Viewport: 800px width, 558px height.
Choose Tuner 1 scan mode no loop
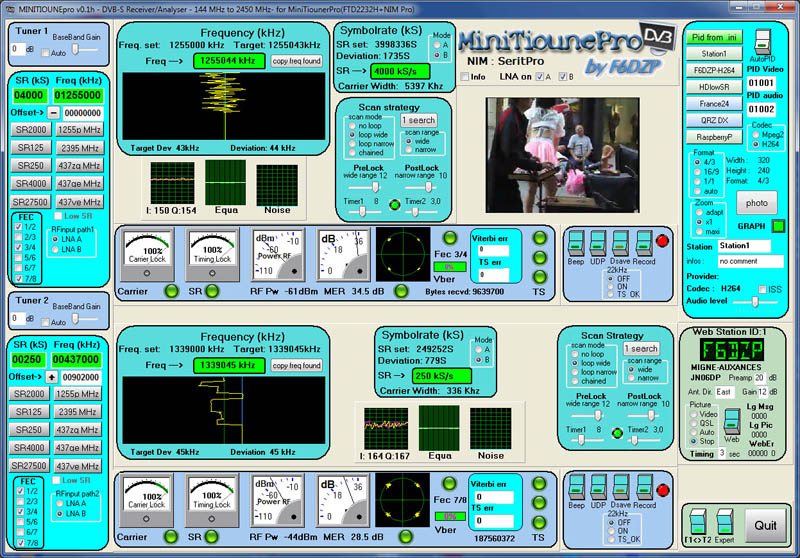352,125
